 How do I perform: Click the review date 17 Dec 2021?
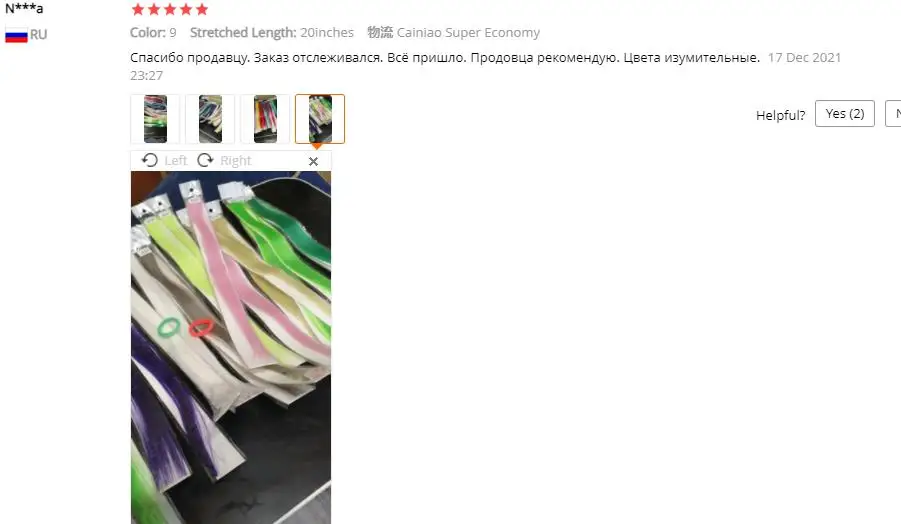pos(804,57)
